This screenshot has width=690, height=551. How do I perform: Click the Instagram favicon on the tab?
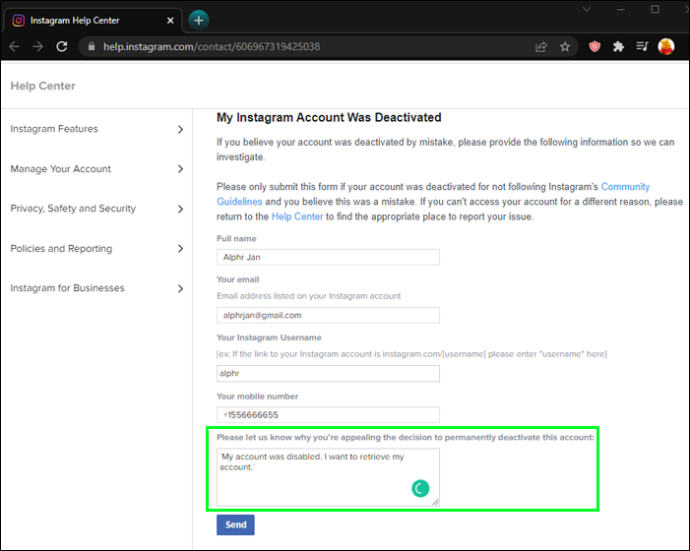point(18,21)
